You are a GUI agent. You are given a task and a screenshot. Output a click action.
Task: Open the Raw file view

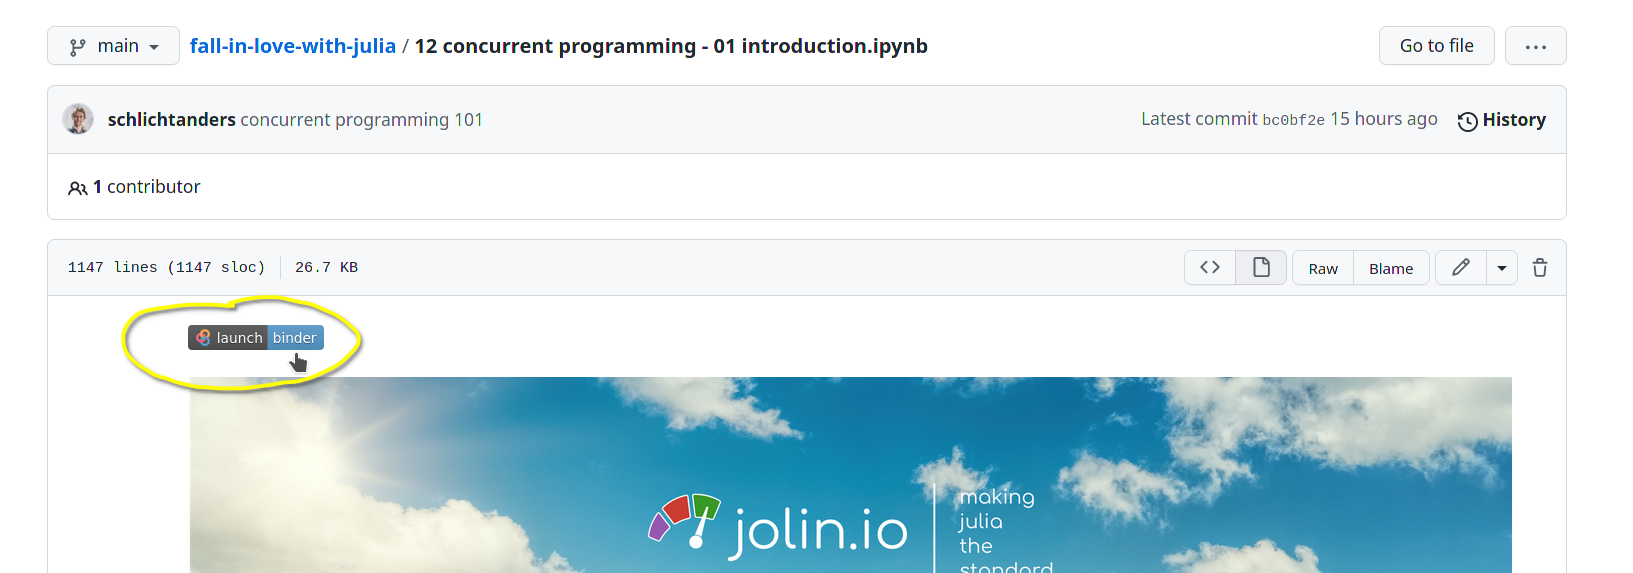coord(1323,268)
